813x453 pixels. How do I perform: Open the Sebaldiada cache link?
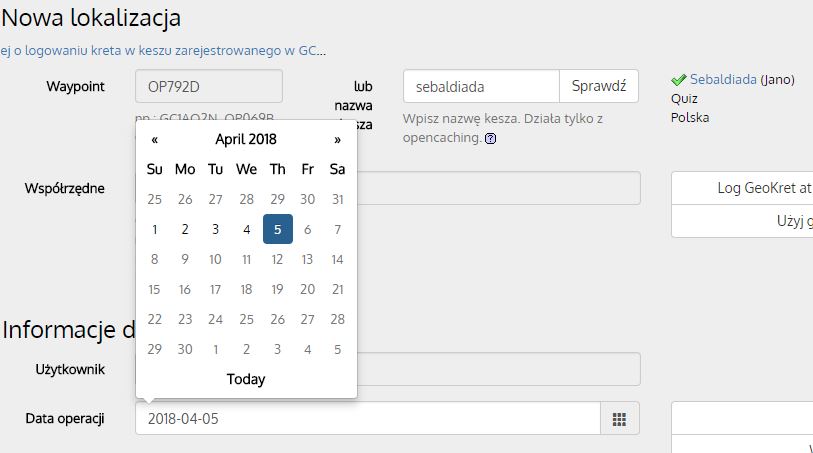click(x=723, y=79)
